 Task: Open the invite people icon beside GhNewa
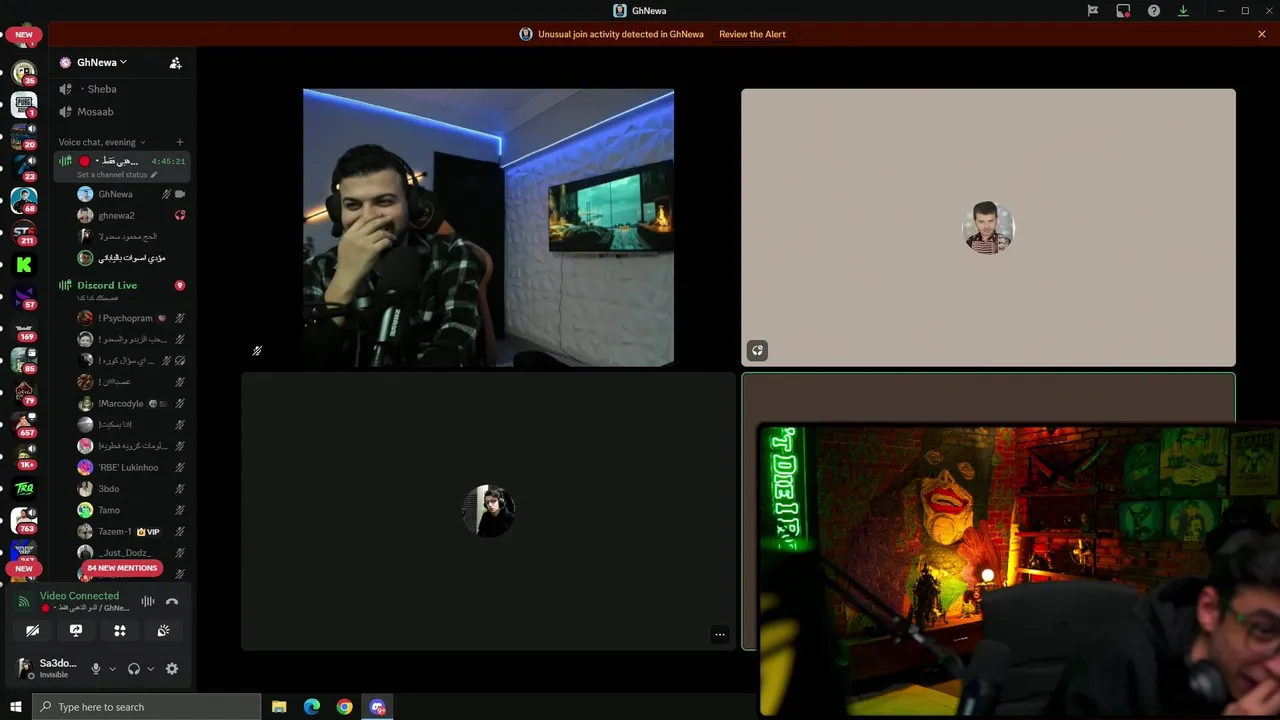(176, 62)
